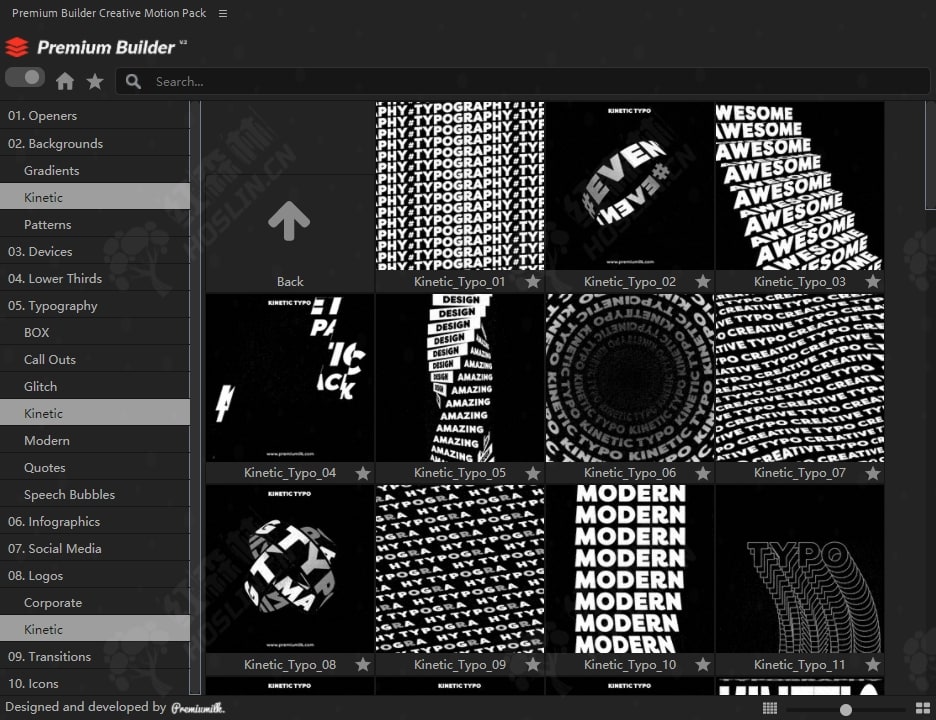Switch to small grid view icon
This screenshot has height=720, width=936.
tap(770, 708)
